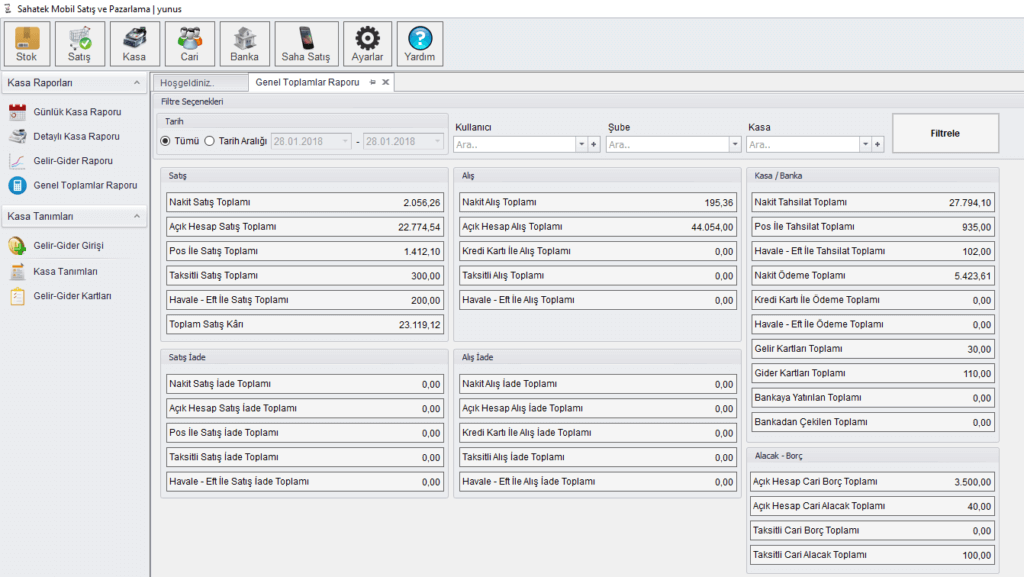
Task: Open the Yardım help icon
Action: click(x=420, y=43)
